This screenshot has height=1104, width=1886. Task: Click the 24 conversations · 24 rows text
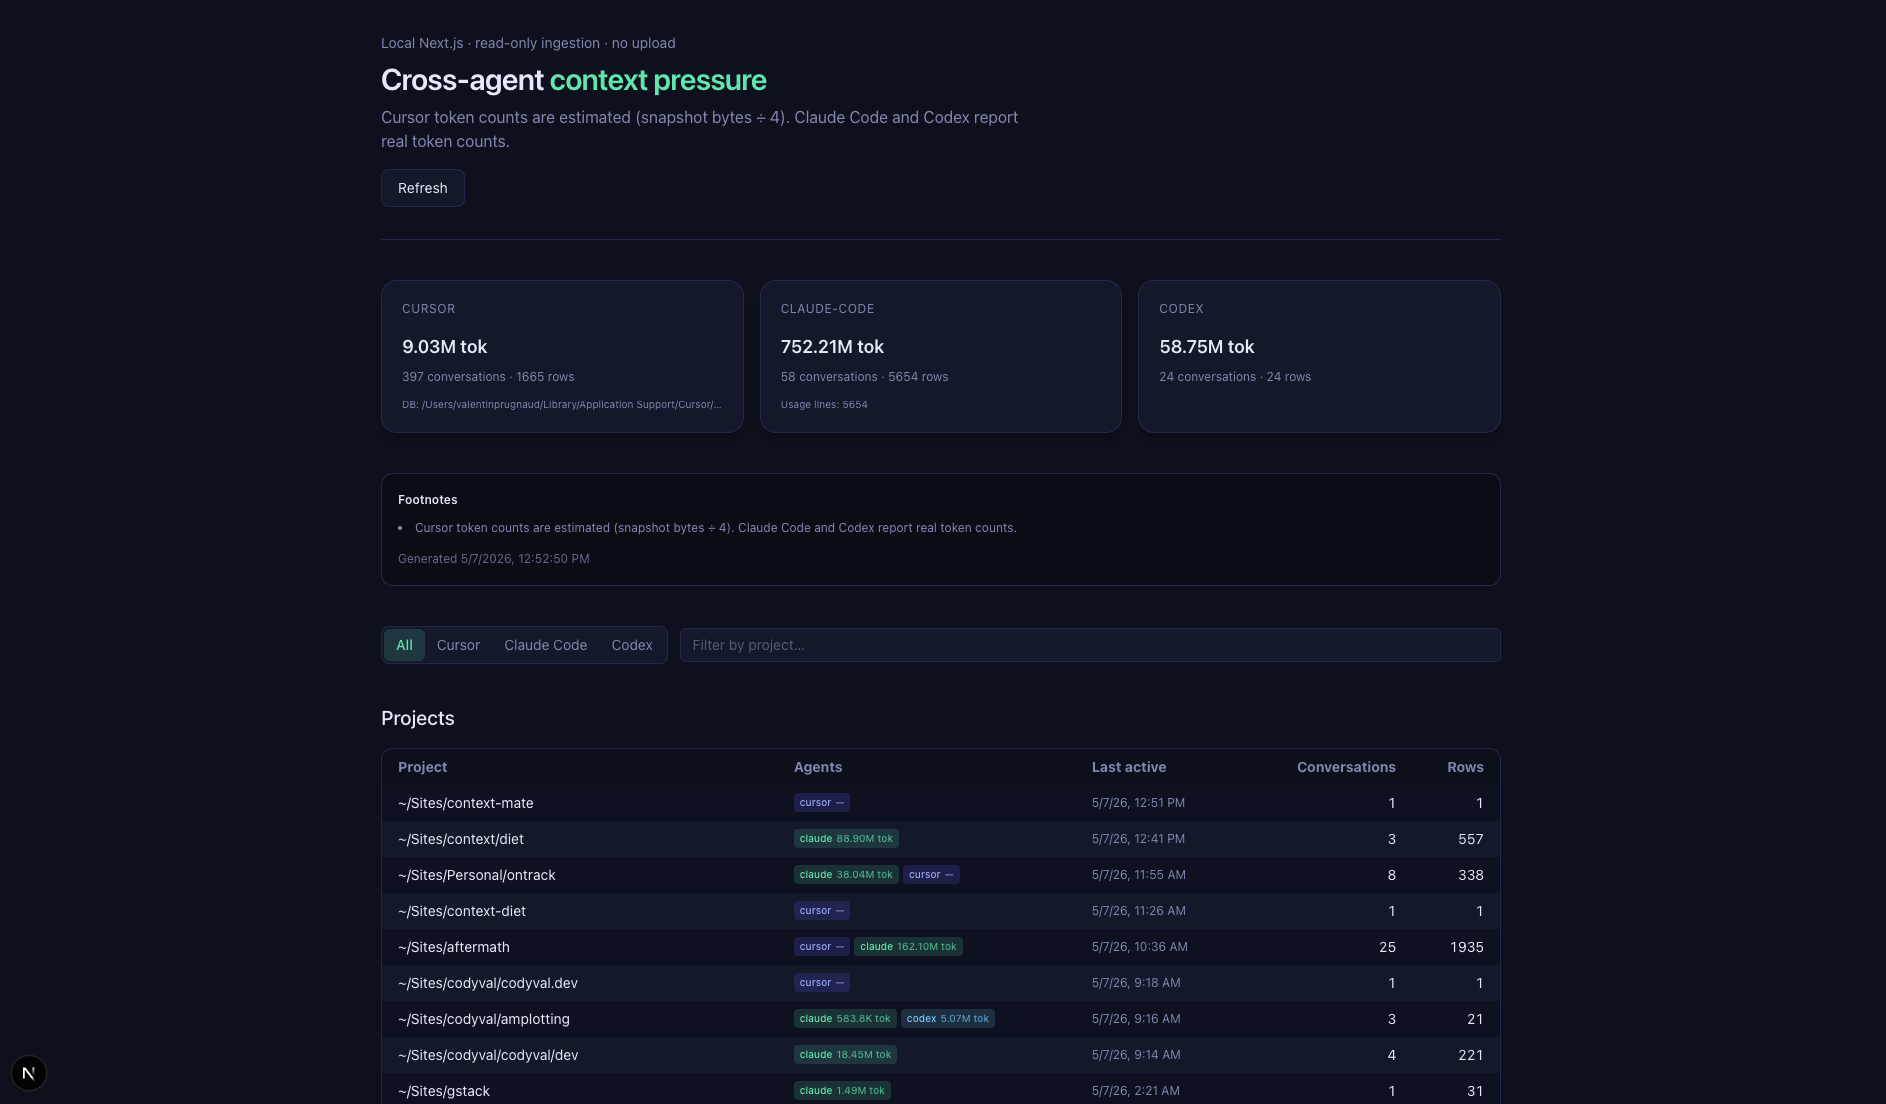(1235, 377)
